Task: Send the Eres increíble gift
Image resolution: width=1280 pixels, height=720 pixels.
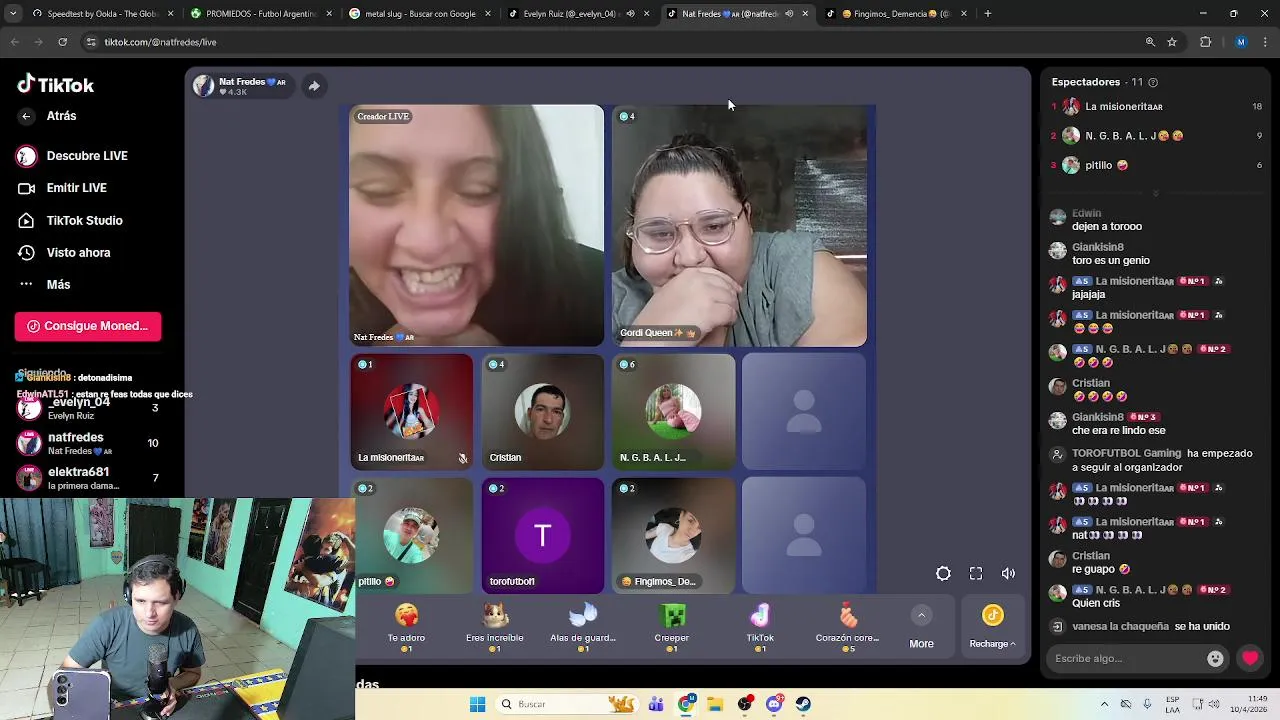Action: coord(495,627)
